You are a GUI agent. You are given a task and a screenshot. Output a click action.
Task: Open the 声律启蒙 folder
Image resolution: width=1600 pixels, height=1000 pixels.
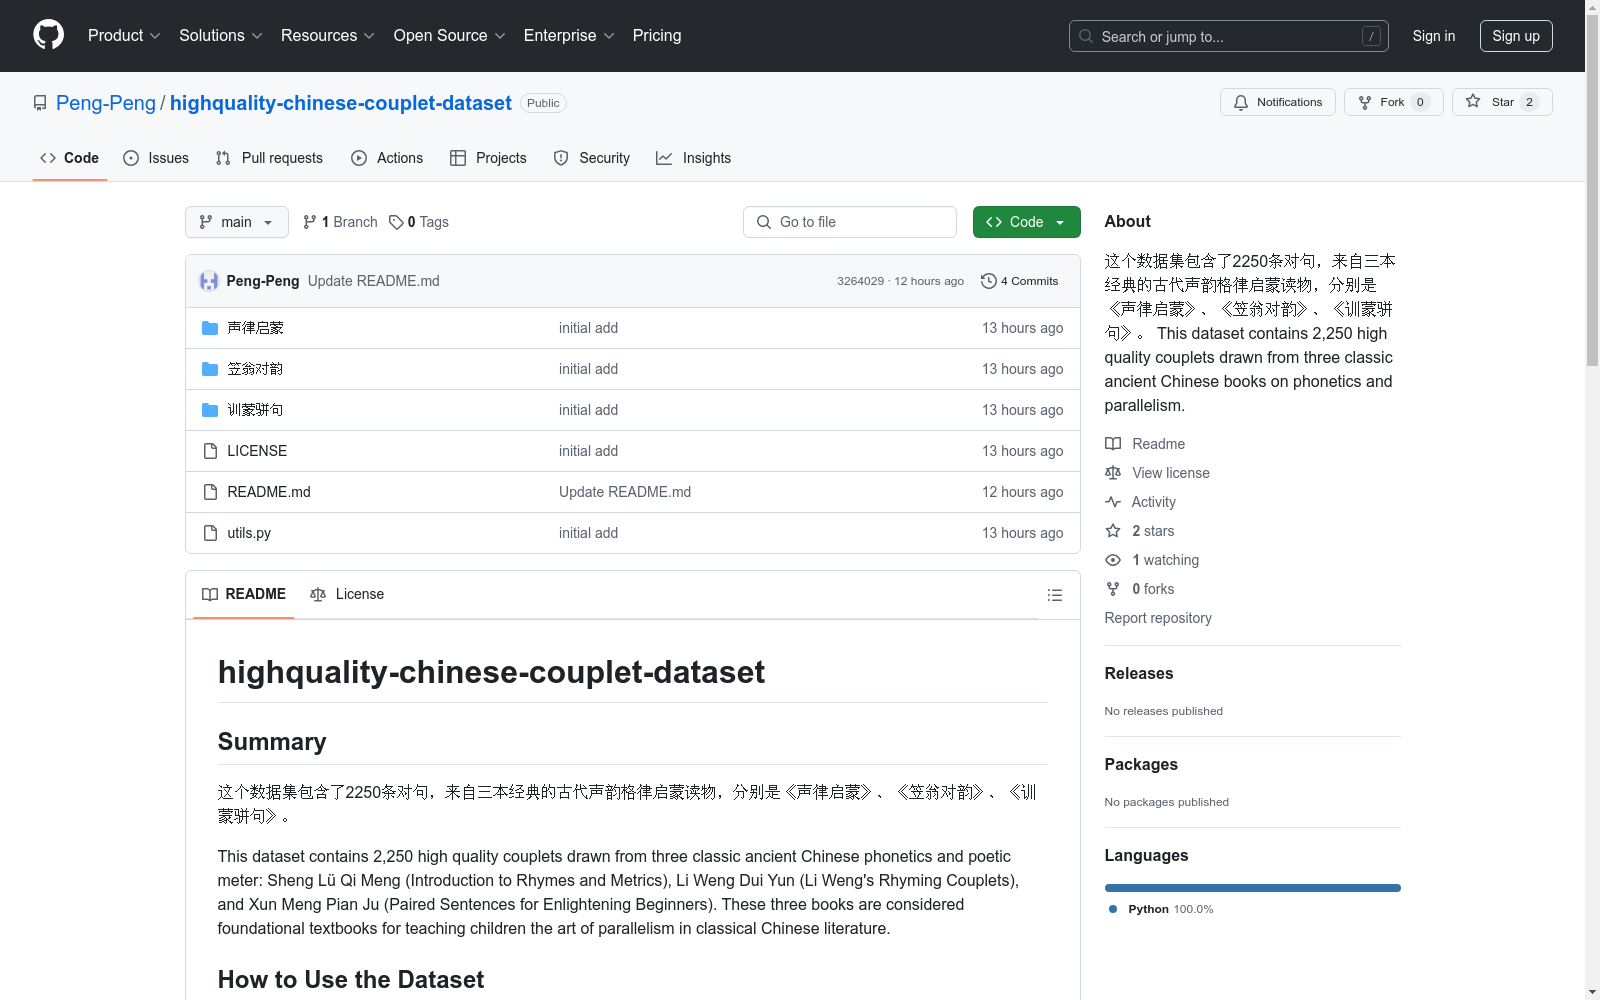(255, 328)
